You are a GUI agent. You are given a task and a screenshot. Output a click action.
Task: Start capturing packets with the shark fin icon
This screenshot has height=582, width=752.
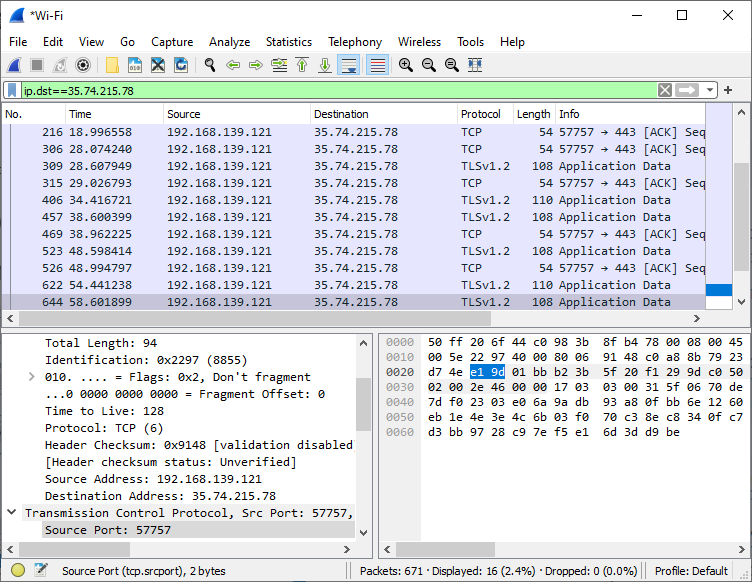pyautogui.click(x=14, y=65)
